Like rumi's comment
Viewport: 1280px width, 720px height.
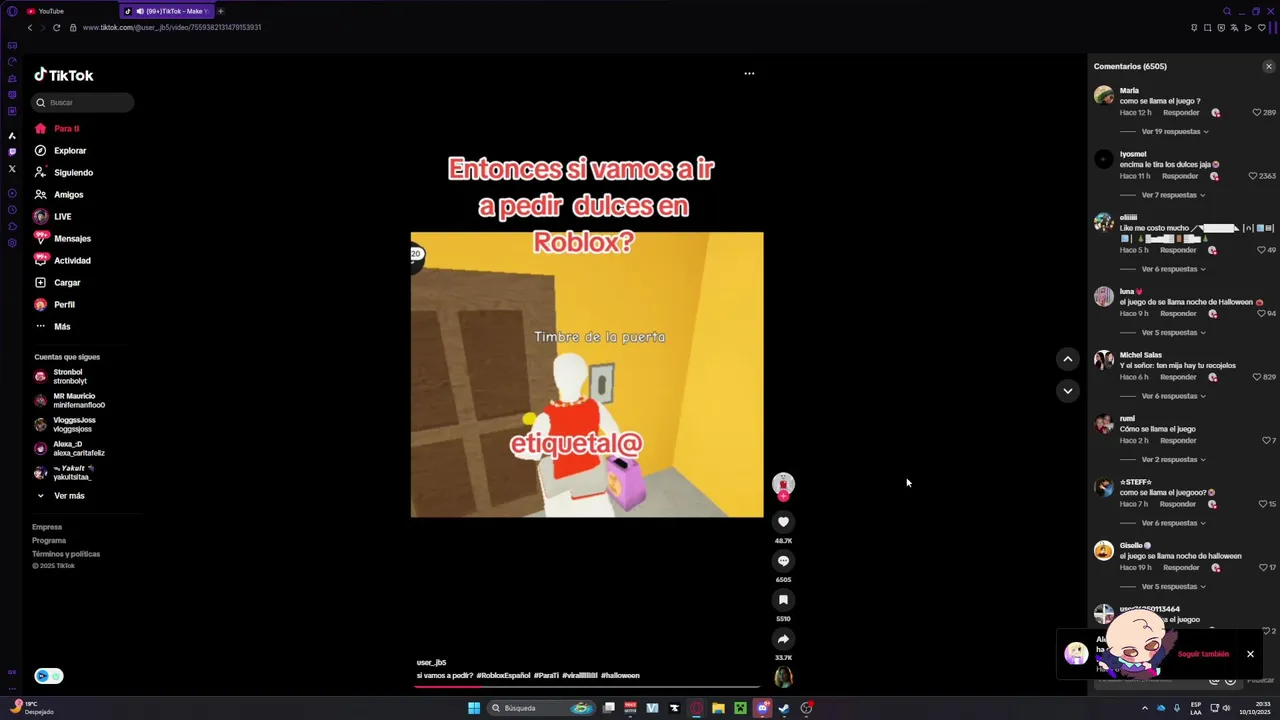click(1266, 441)
